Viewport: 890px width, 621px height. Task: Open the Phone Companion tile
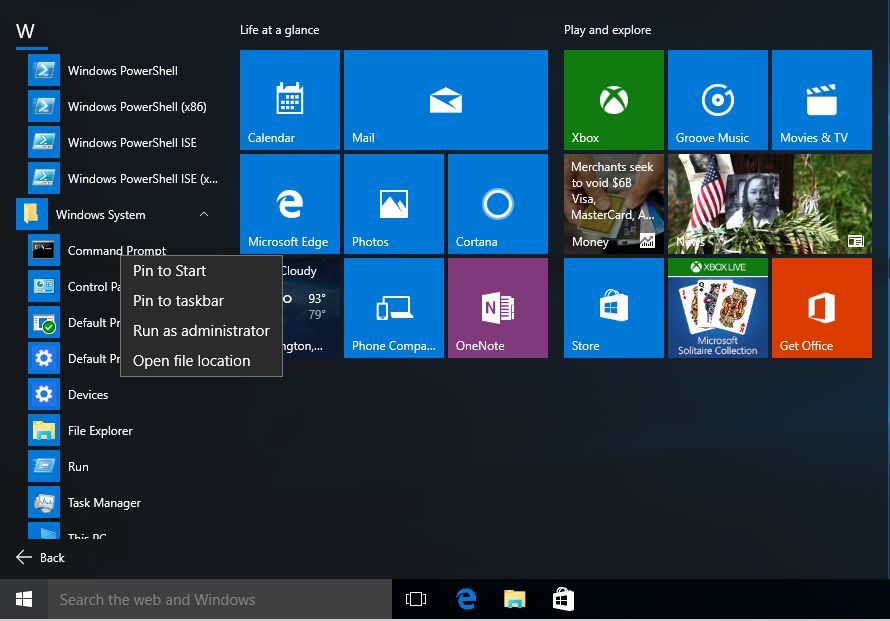point(394,308)
